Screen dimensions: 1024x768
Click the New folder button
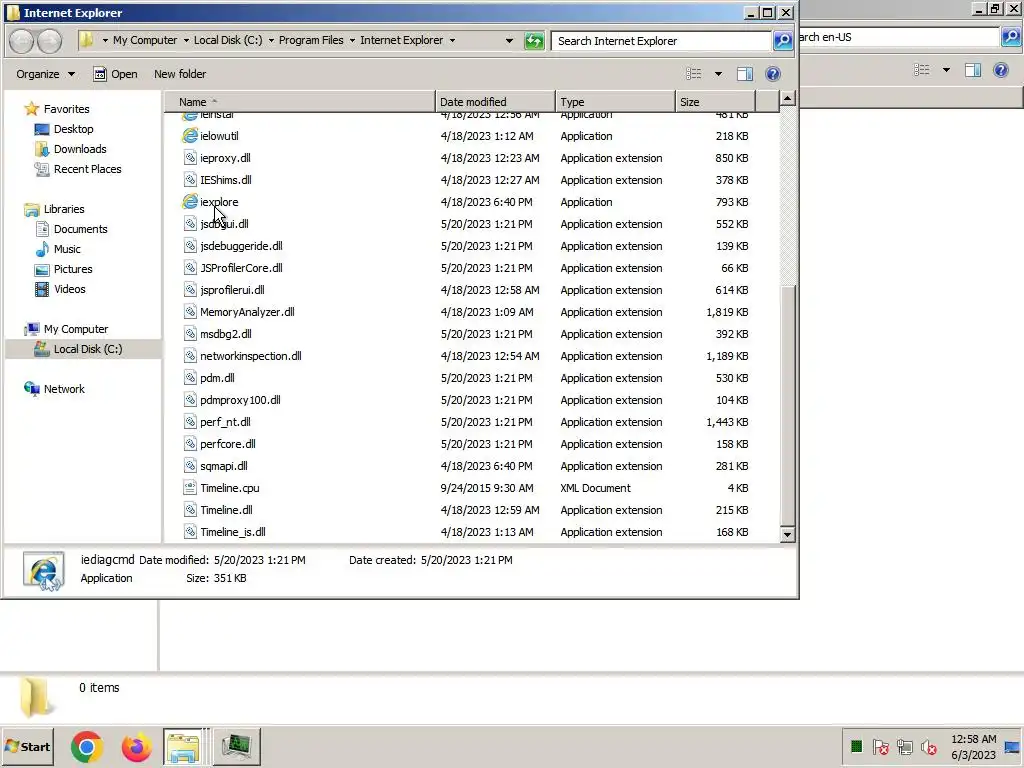(x=180, y=74)
